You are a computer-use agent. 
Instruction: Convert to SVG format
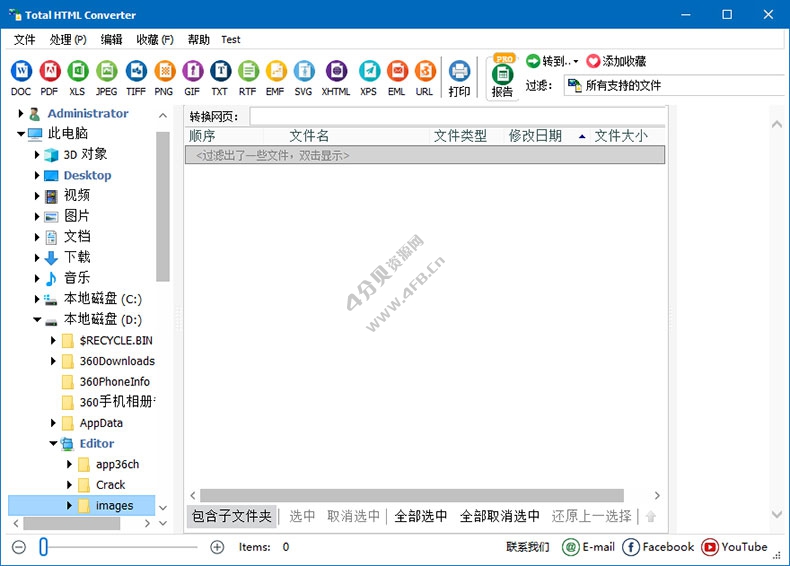[x=303, y=78]
